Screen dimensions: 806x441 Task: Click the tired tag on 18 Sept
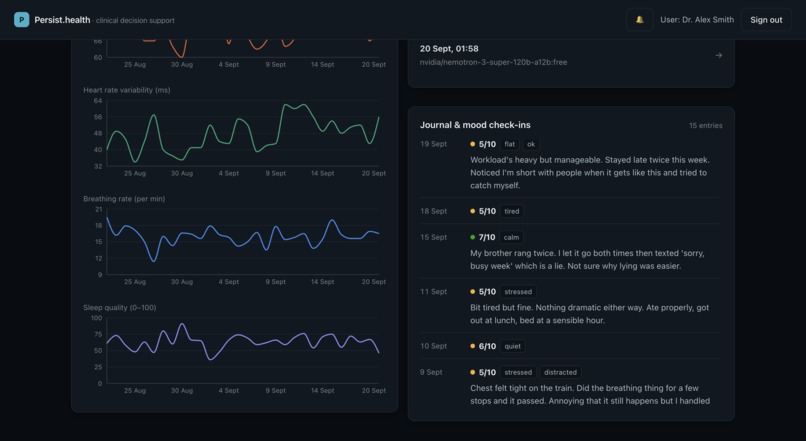tap(511, 211)
